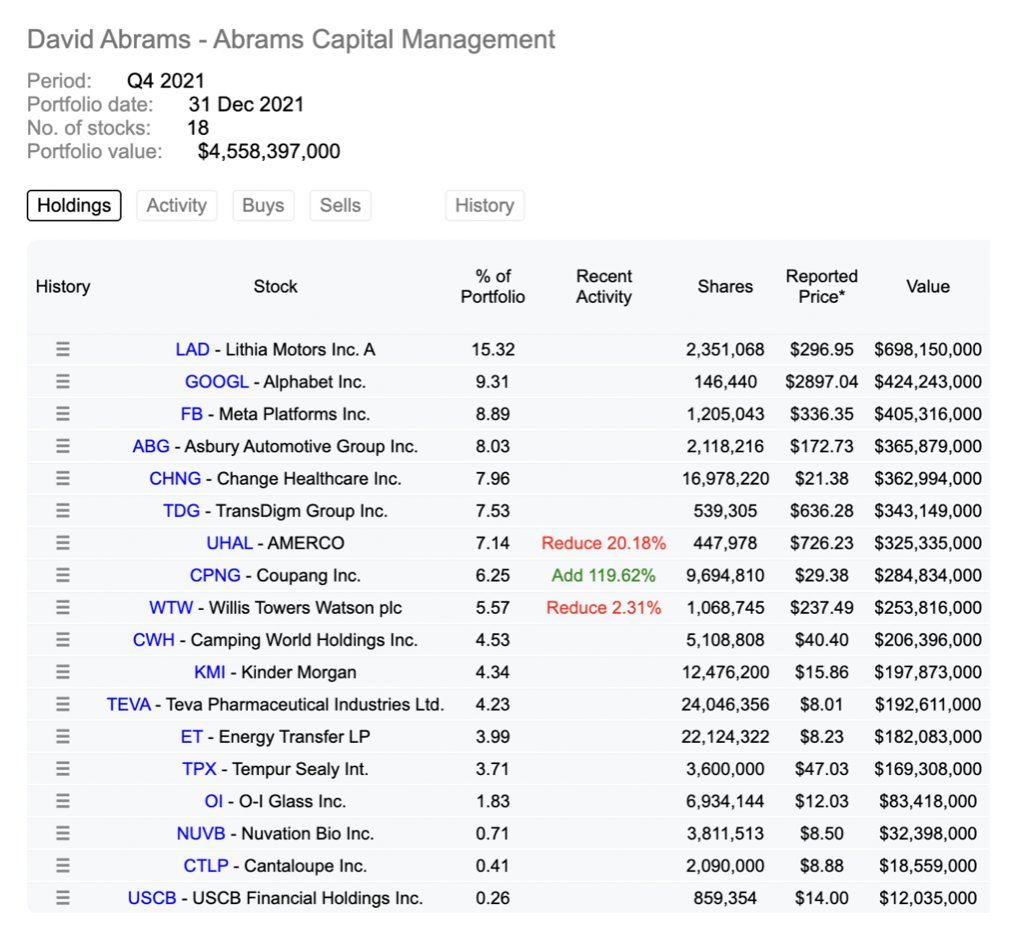
Task: Click the History column header
Action: (62, 286)
